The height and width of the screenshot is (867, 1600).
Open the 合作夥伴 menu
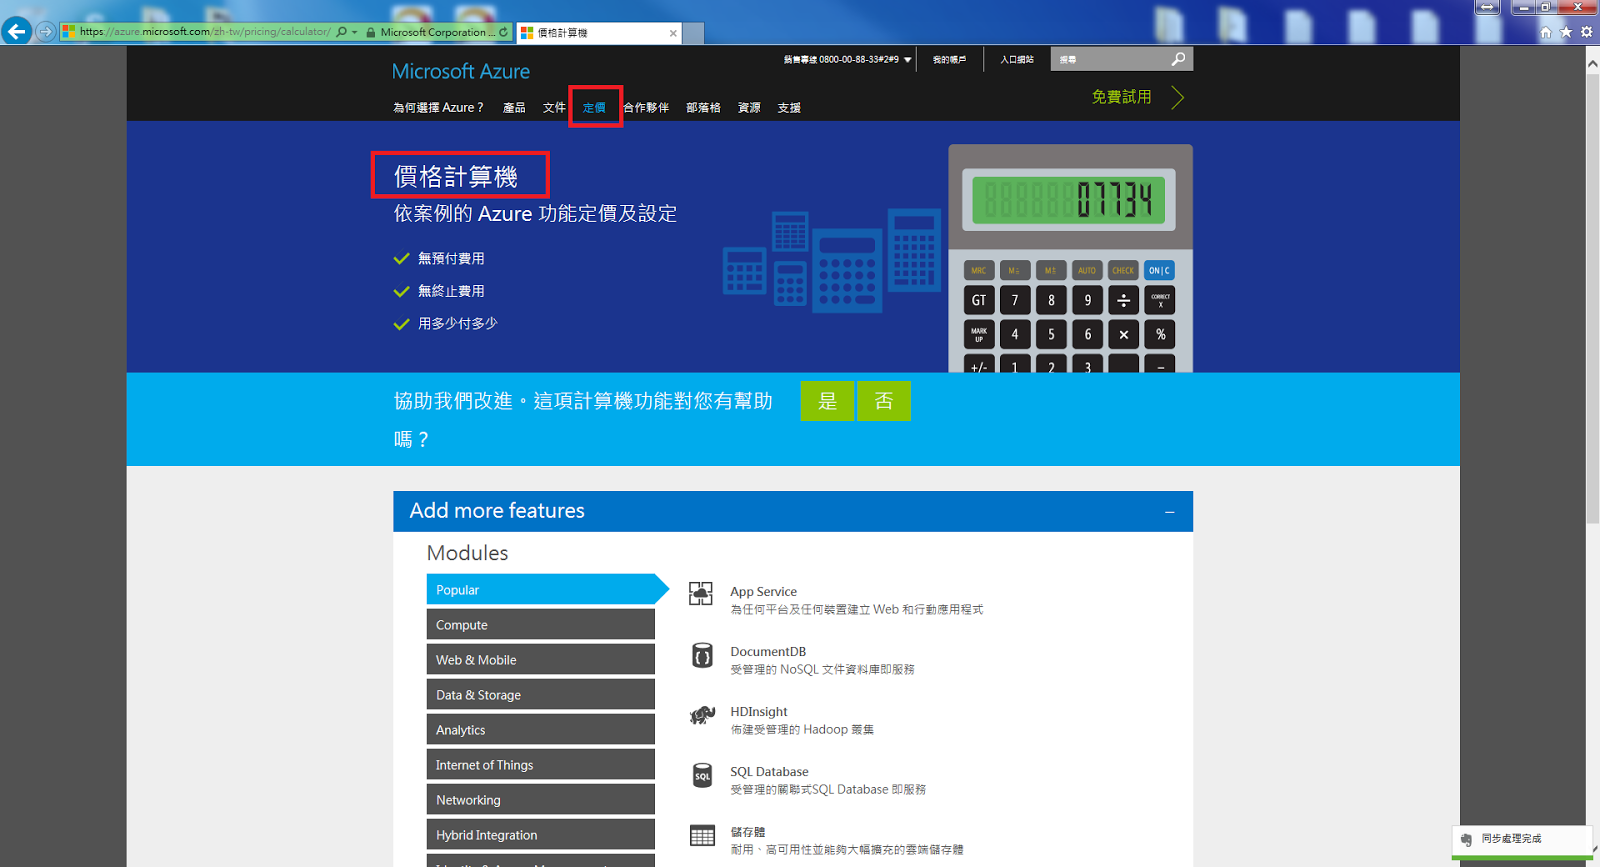click(x=646, y=108)
